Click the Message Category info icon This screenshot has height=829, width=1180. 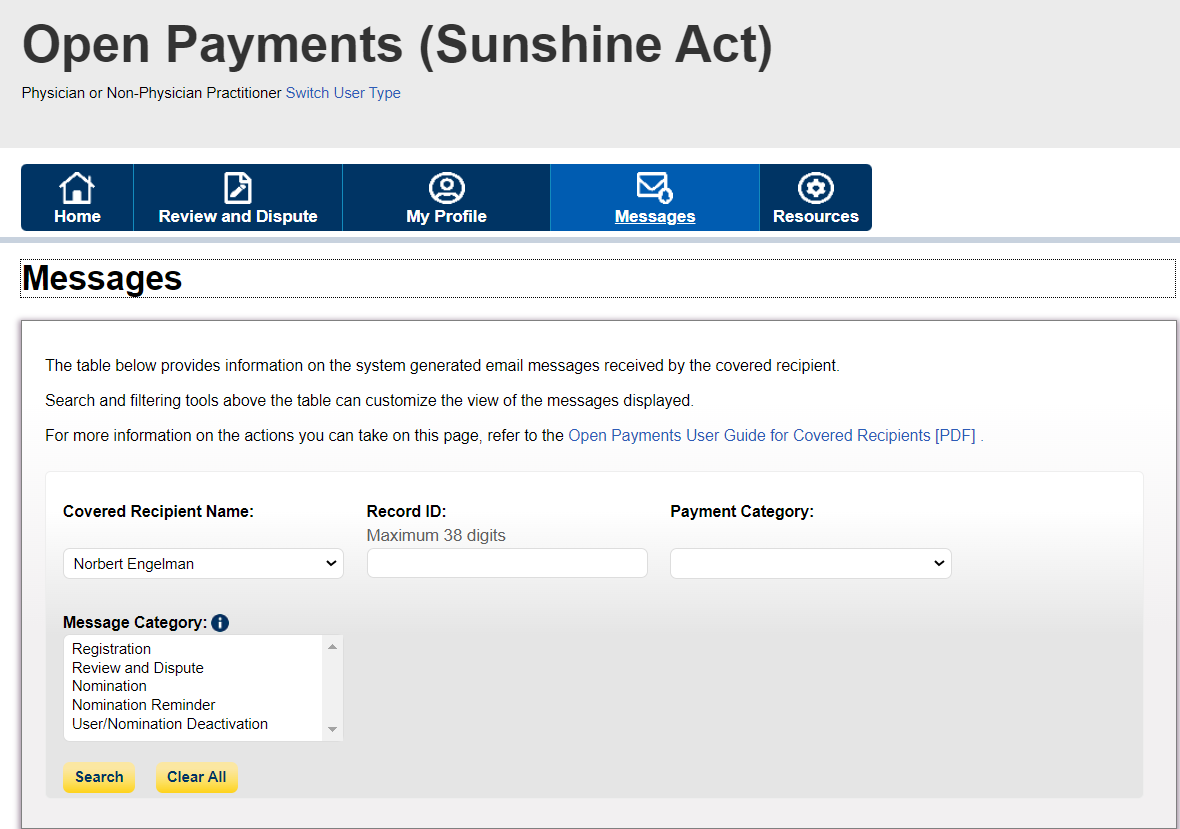(220, 623)
